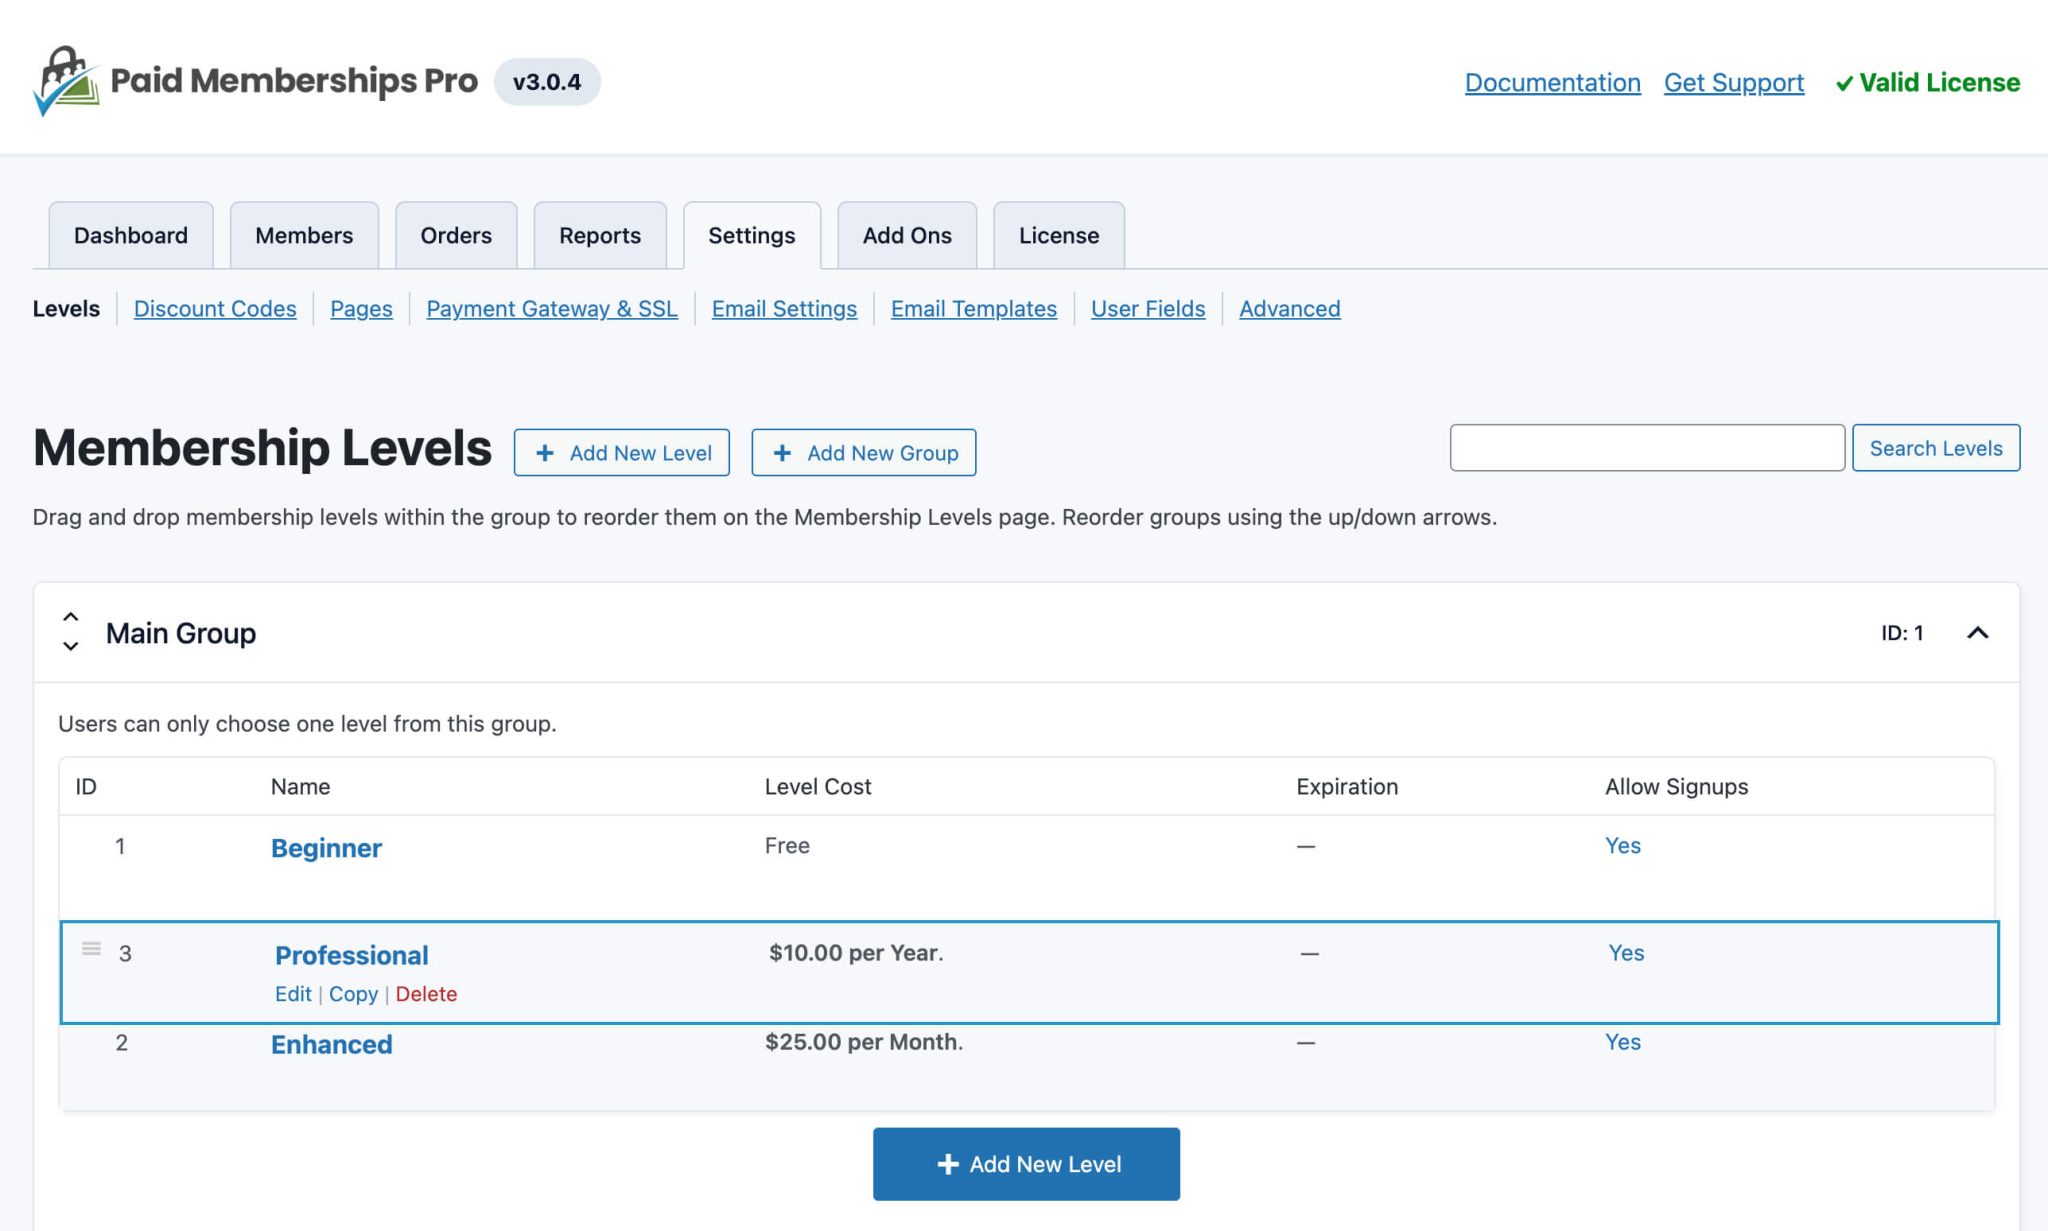The height and width of the screenshot is (1231, 2048).
Task: Move Main Group down using the down arrow
Action: [70, 649]
